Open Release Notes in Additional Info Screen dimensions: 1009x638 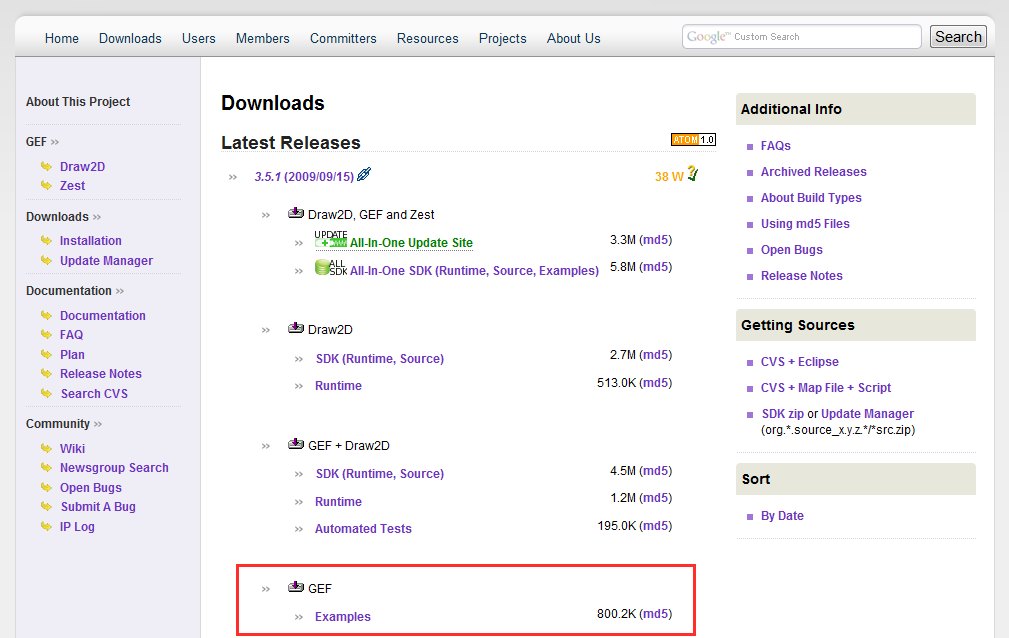(x=801, y=276)
